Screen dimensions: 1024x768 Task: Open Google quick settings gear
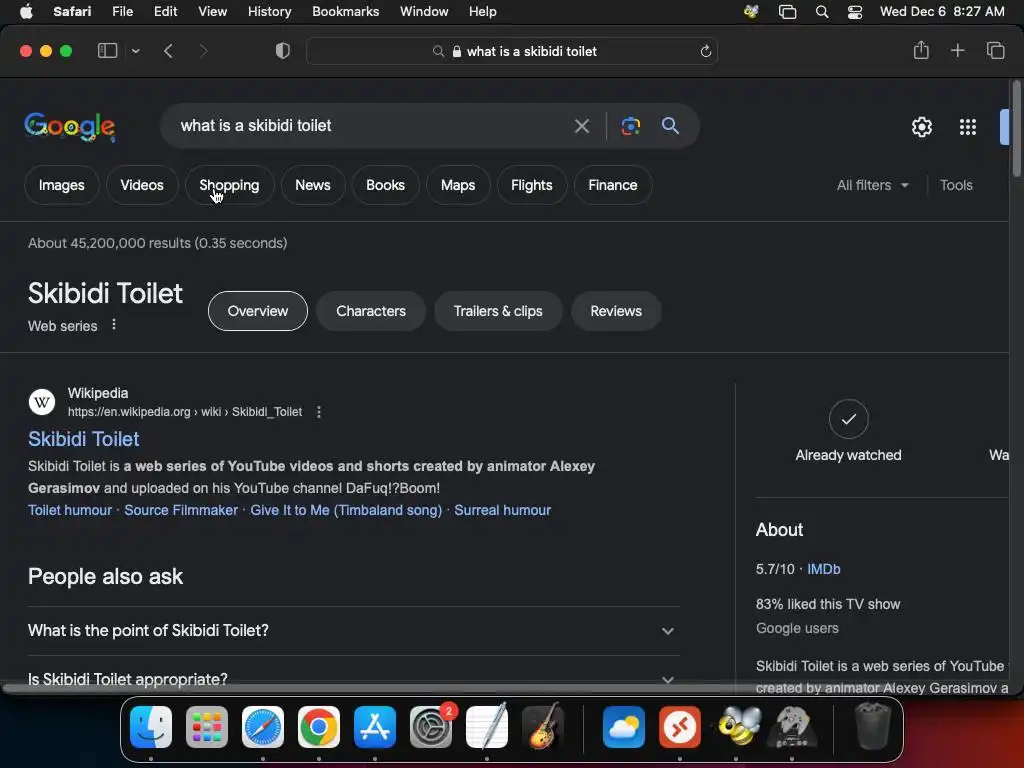[921, 127]
